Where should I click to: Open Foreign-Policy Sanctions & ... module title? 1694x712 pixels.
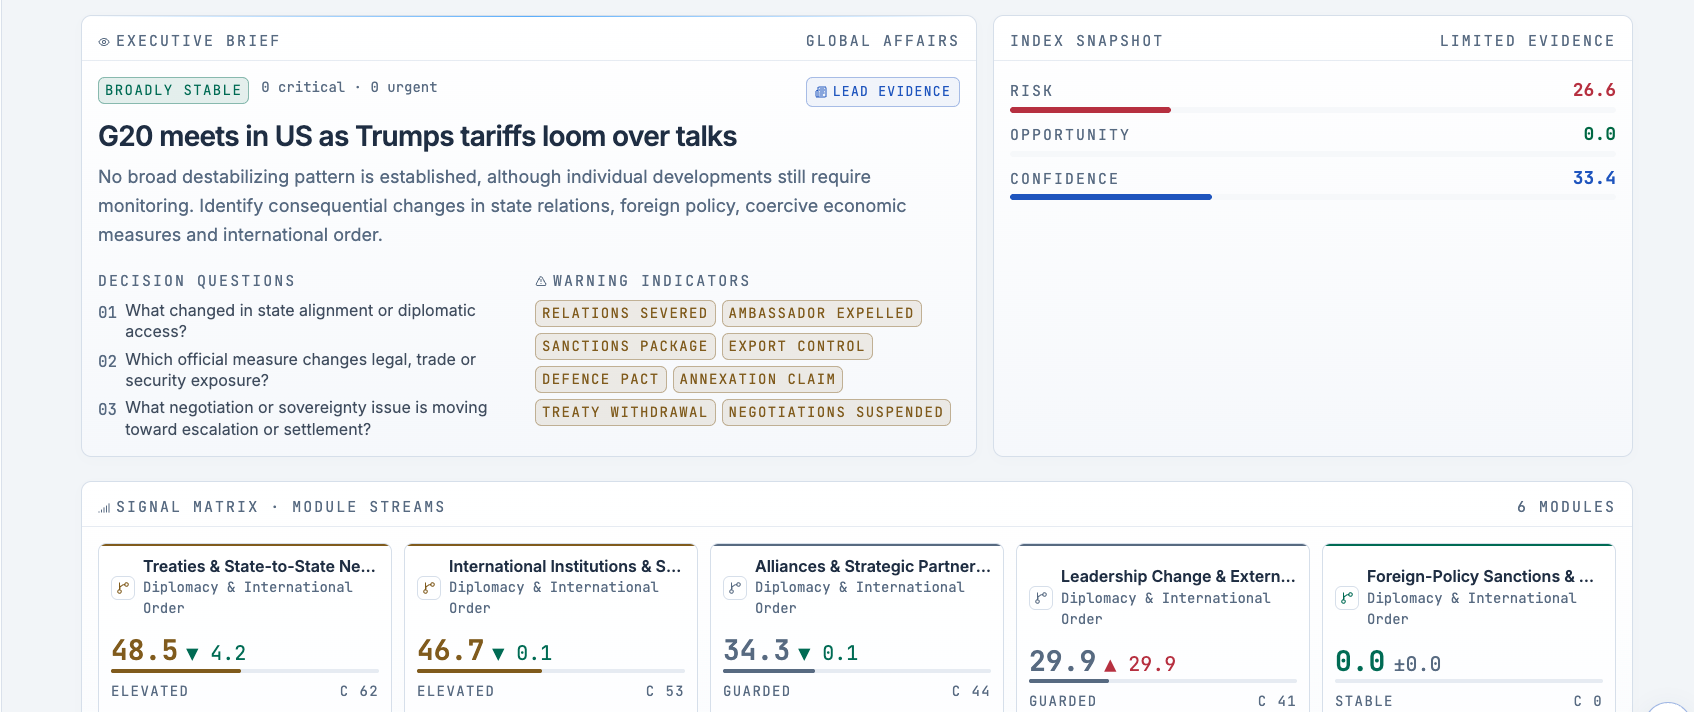(x=1480, y=577)
